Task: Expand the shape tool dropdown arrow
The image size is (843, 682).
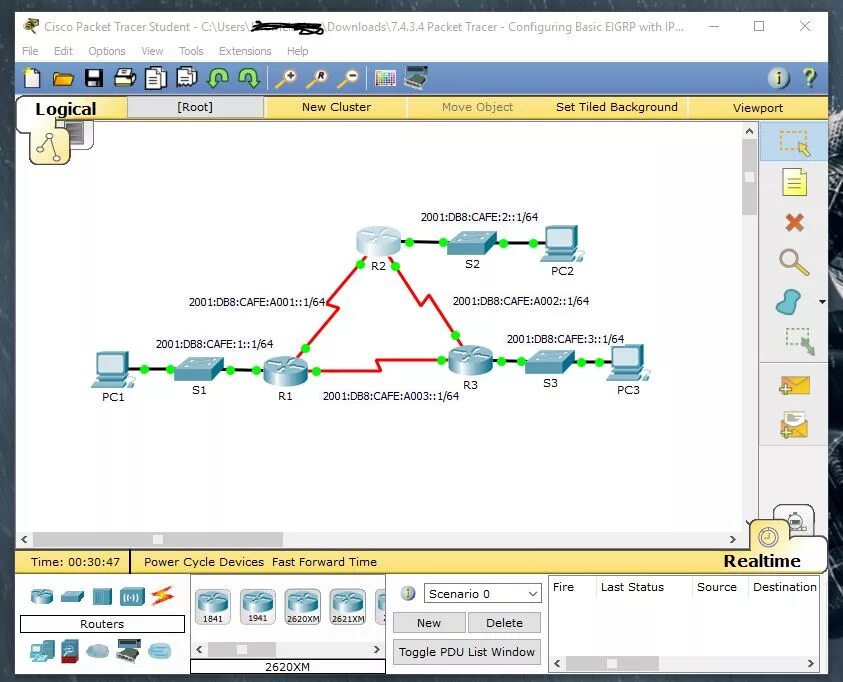Action: tap(822, 302)
